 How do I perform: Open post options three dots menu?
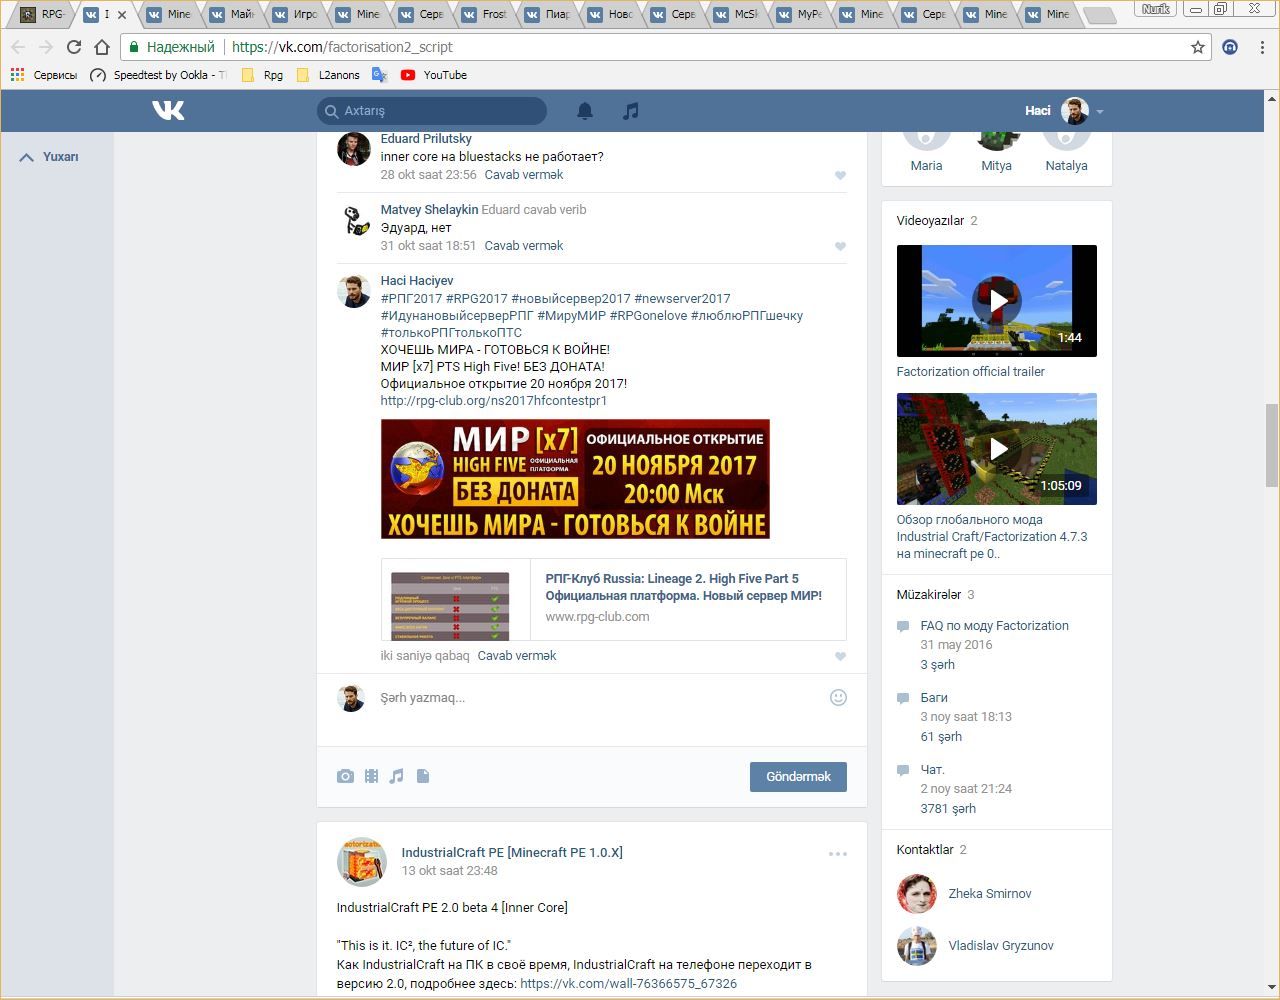click(x=838, y=854)
